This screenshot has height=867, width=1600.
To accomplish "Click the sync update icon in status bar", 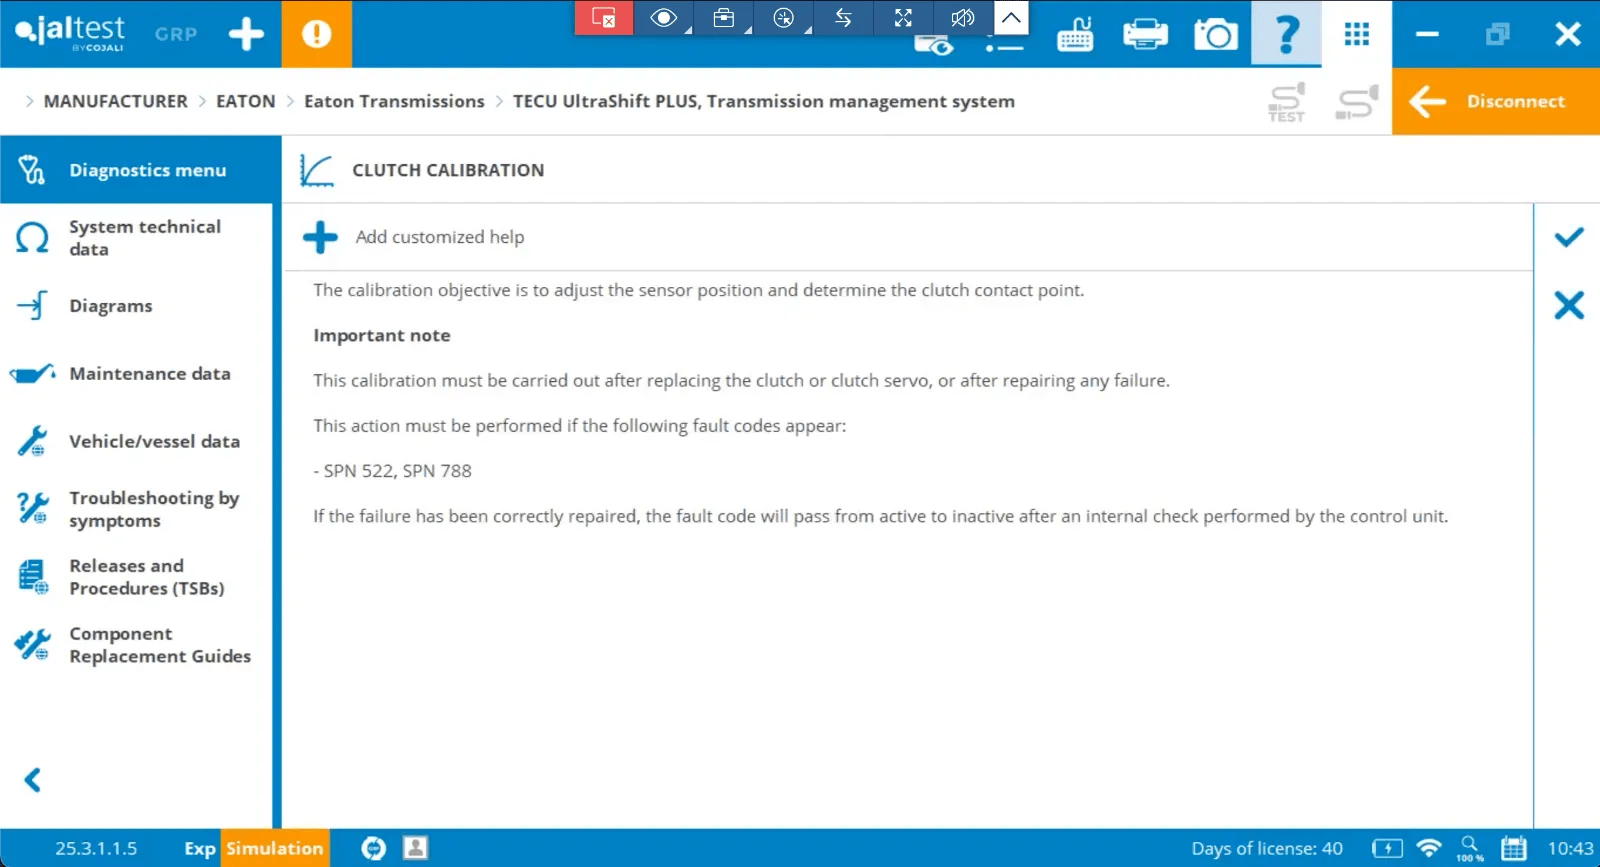I will [373, 848].
